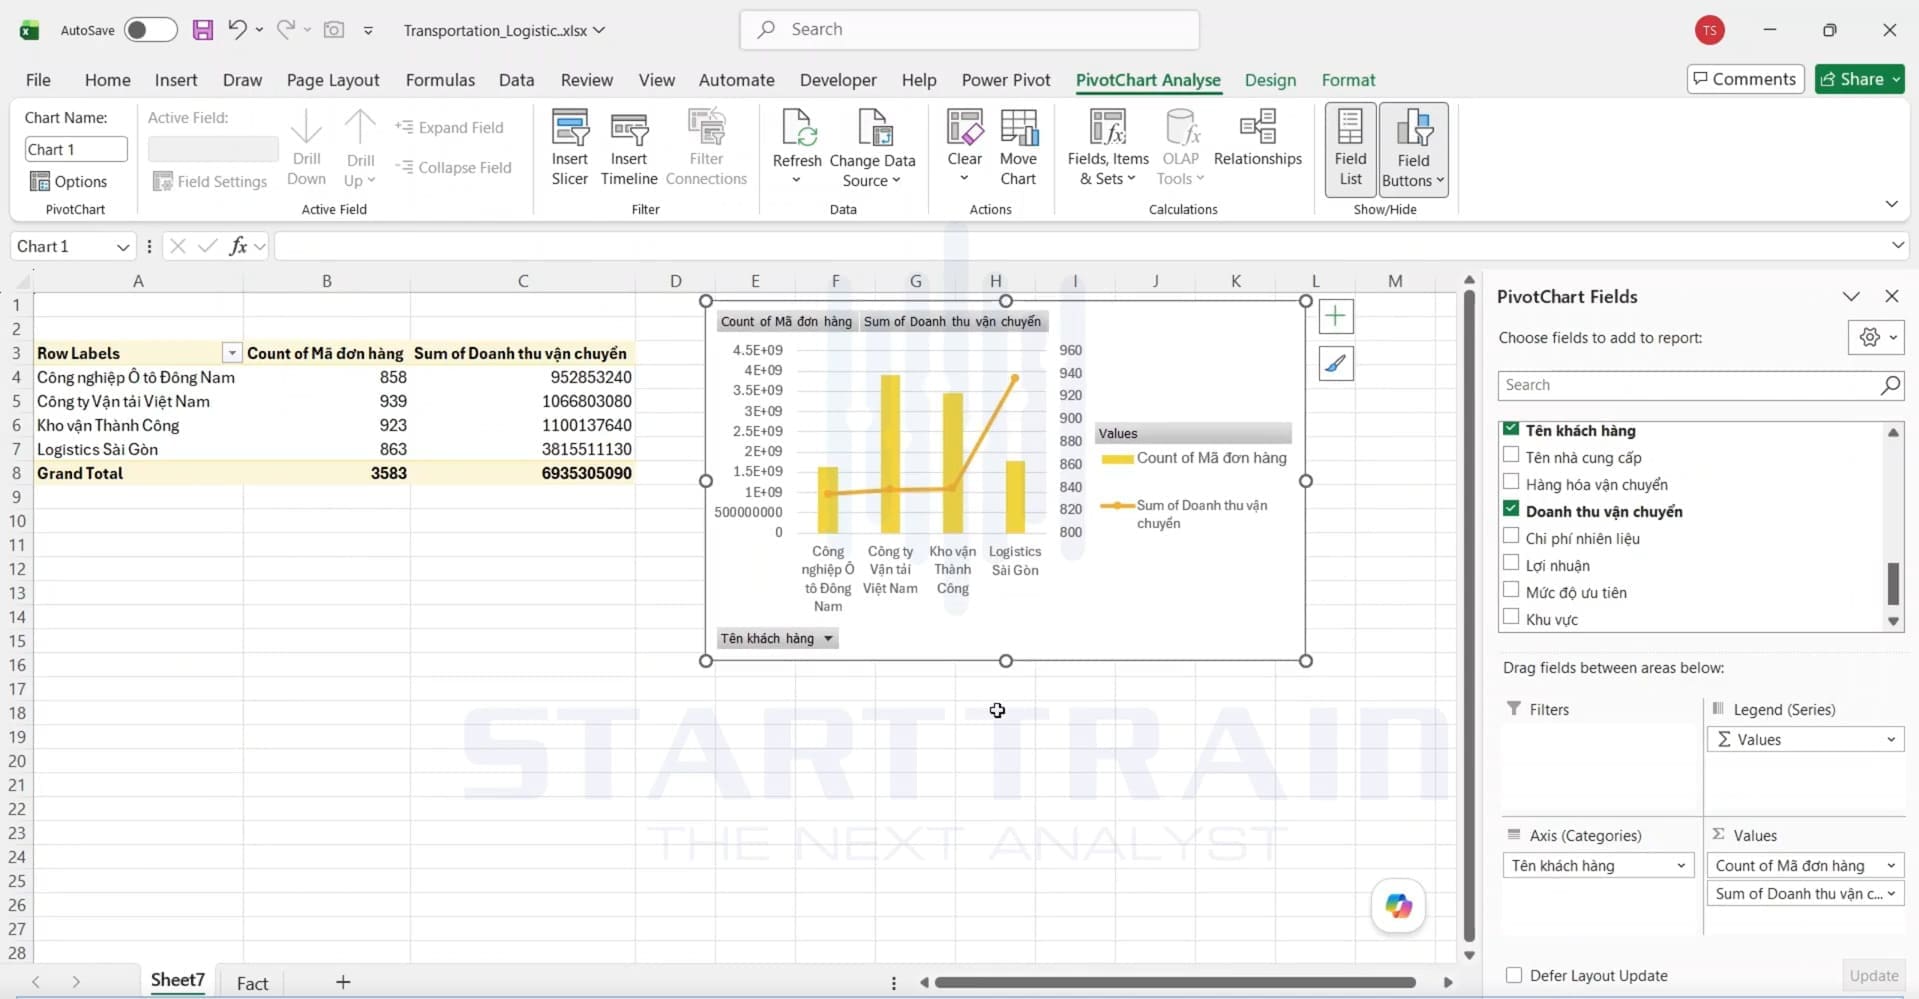Click Insert Timeline icon

[629, 148]
